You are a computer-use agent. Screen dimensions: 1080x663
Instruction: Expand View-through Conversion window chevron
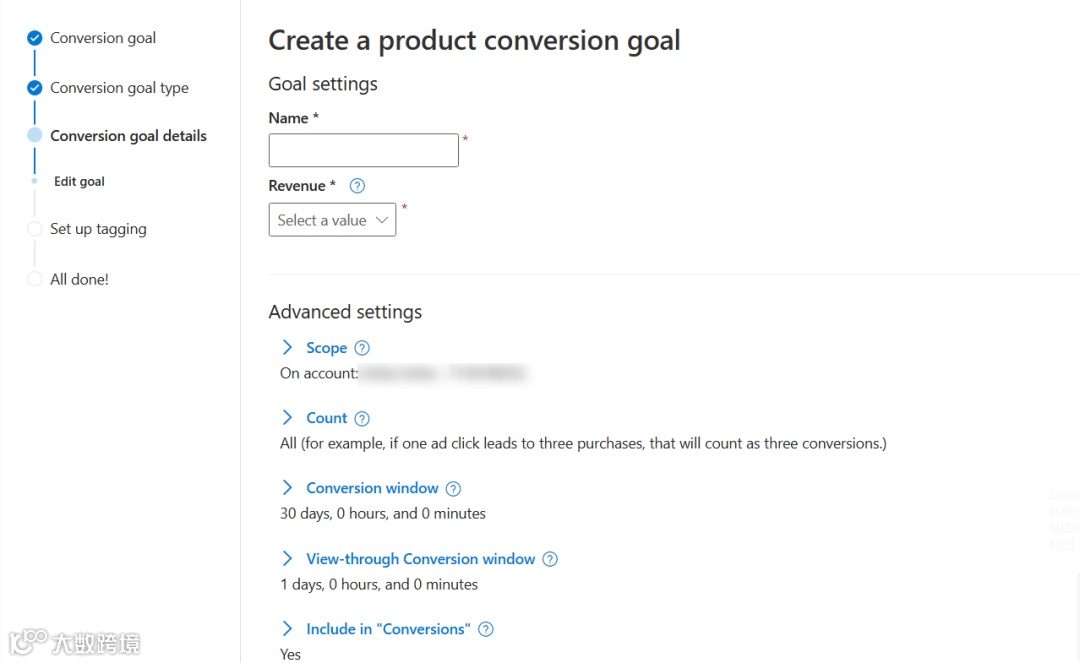tap(287, 559)
